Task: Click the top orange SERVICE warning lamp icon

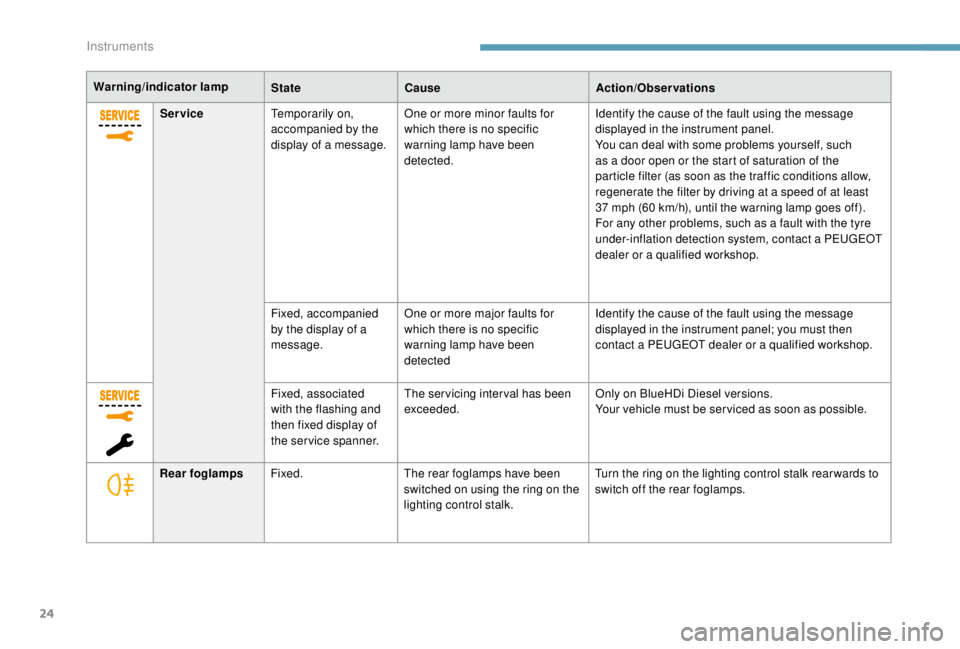Action: (x=120, y=126)
